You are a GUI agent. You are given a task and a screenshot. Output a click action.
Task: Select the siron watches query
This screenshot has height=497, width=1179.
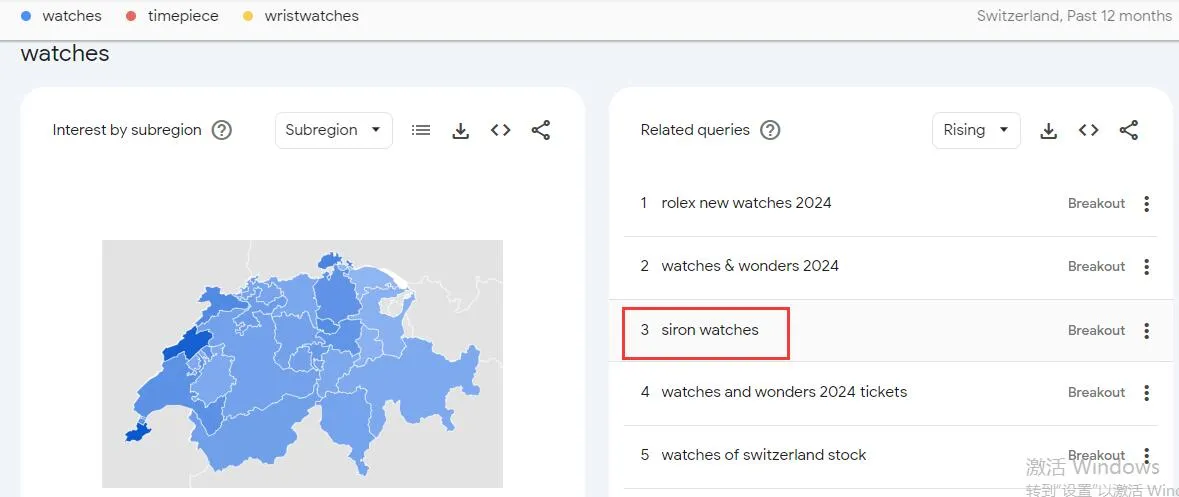pyautogui.click(x=710, y=330)
